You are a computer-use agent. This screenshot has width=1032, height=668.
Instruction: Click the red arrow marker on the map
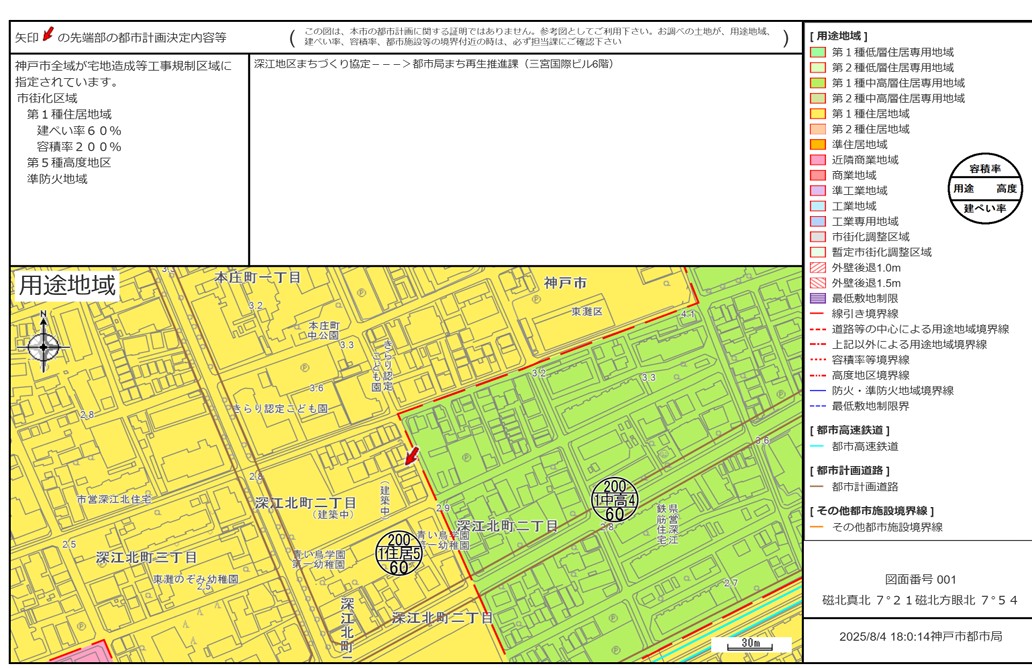tap(411, 456)
